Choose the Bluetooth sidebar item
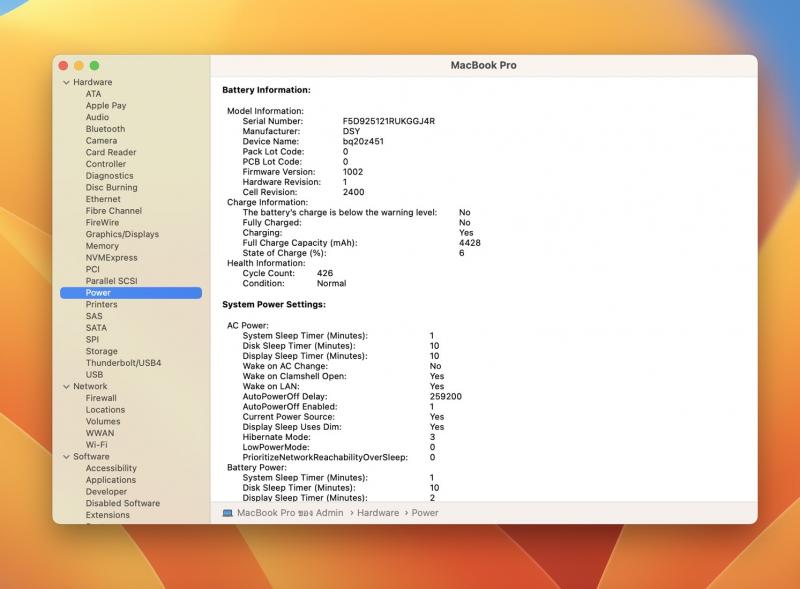Screen dimensions: 800x589 105,129
